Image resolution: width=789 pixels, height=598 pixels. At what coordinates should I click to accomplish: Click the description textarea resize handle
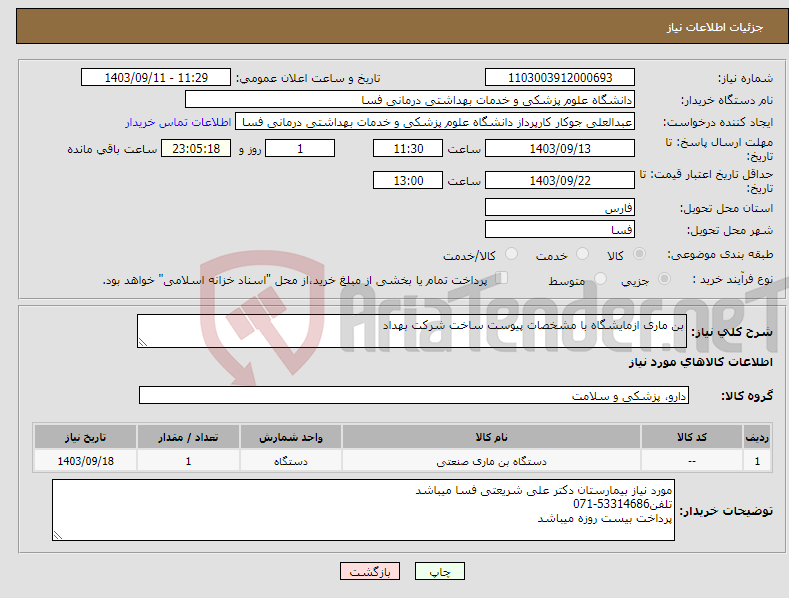click(x=143, y=342)
